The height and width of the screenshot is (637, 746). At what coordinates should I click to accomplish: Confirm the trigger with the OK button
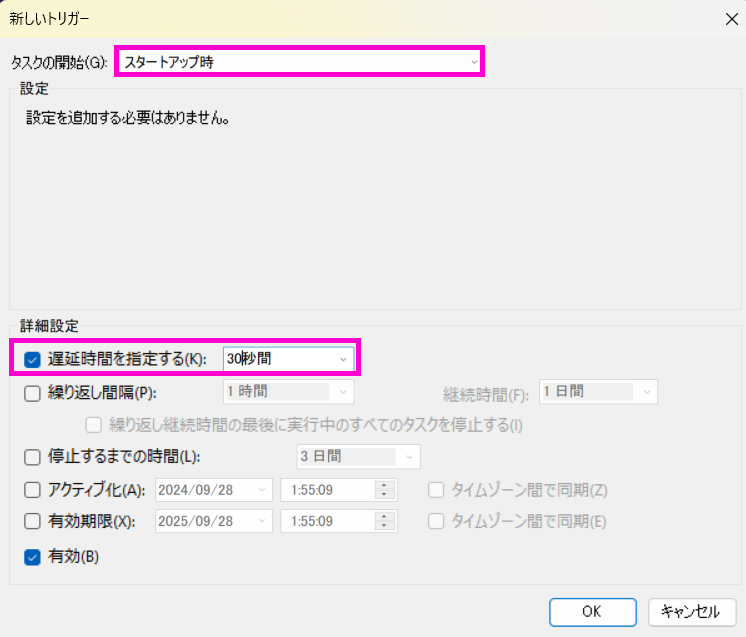(593, 612)
